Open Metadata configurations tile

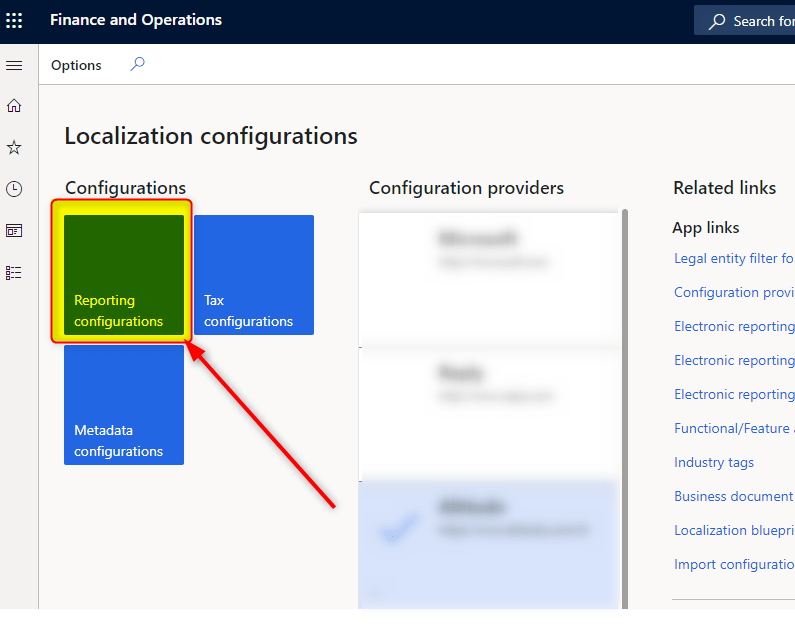tap(124, 405)
